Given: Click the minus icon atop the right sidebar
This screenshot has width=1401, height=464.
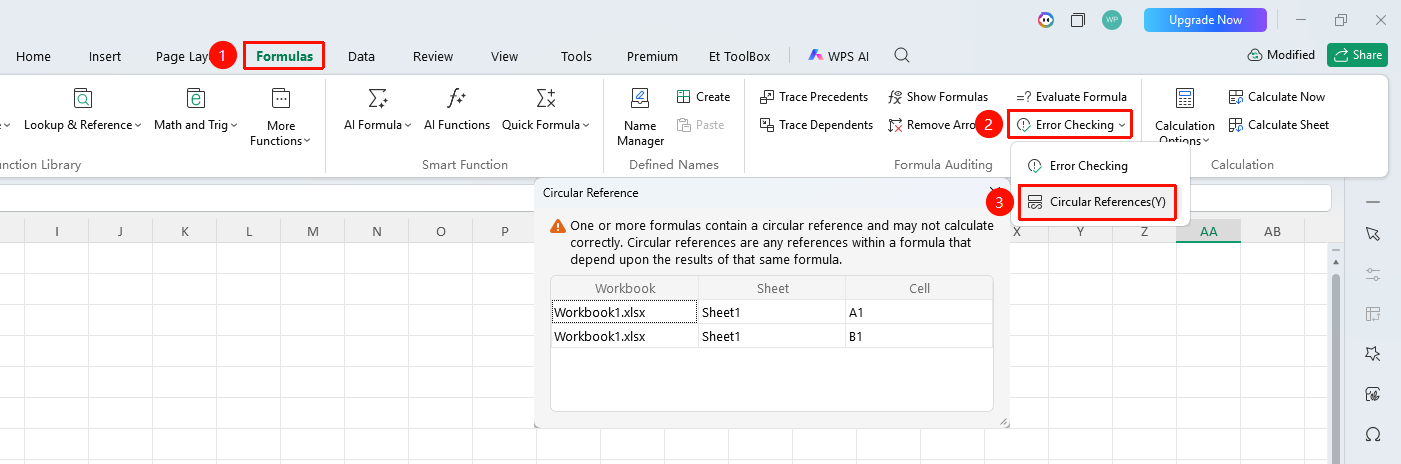Looking at the screenshot, I should (x=1373, y=201).
